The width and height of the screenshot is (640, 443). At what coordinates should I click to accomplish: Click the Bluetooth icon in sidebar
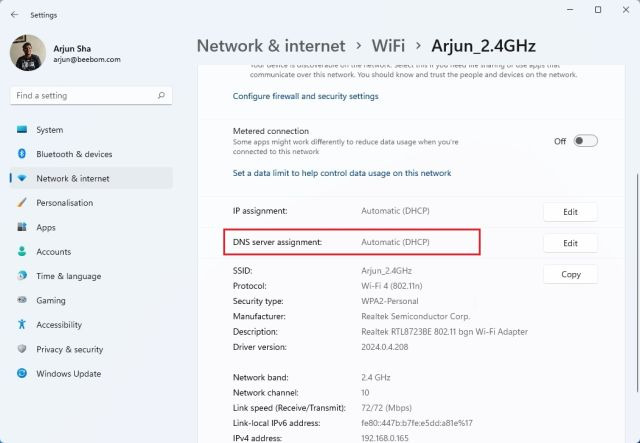(22, 154)
